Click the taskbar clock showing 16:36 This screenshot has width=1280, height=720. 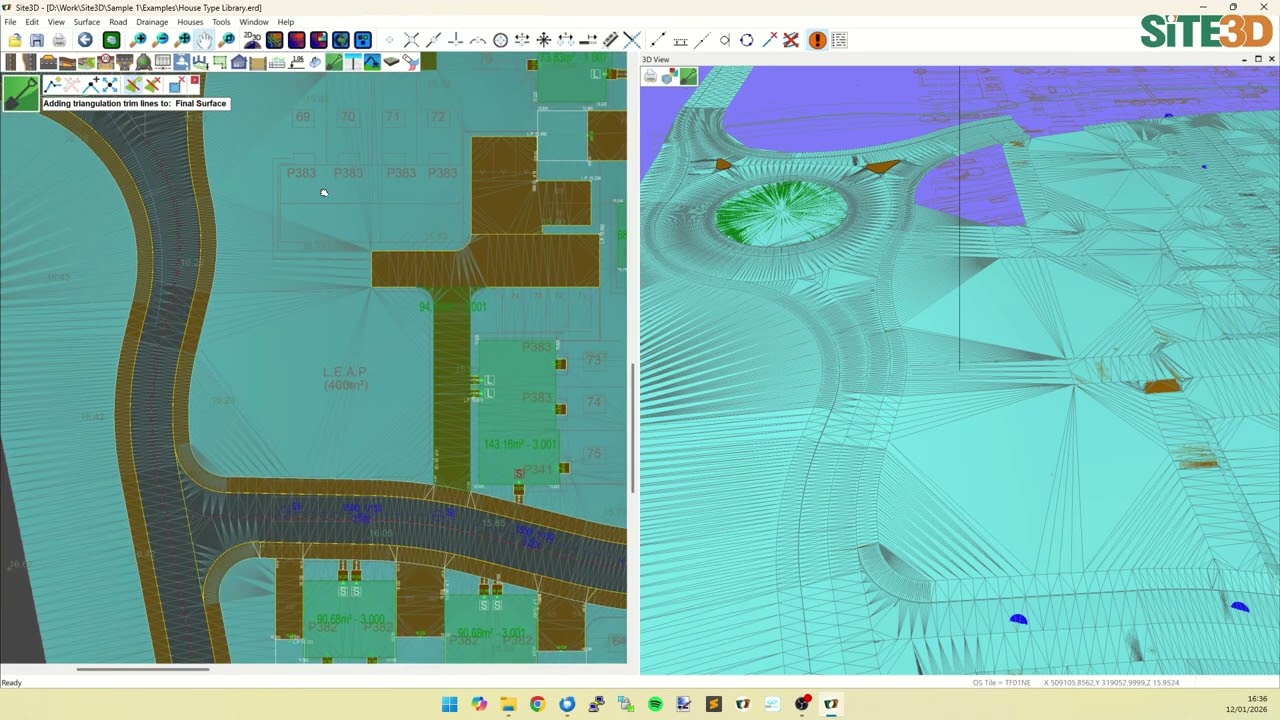[1257, 699]
